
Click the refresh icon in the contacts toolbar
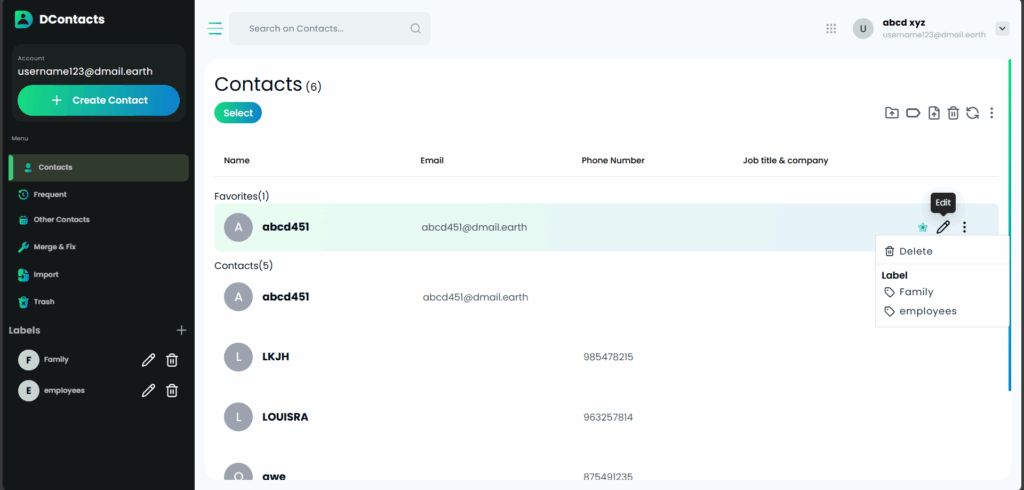click(972, 113)
